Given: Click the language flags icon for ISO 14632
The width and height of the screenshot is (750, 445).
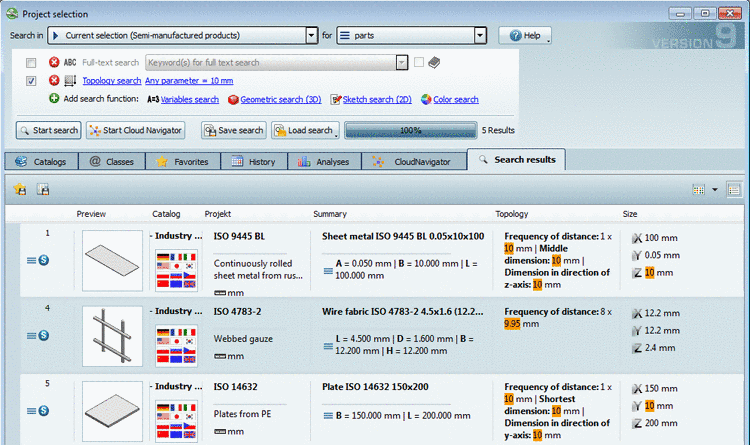Looking at the screenshot, I should (176, 420).
